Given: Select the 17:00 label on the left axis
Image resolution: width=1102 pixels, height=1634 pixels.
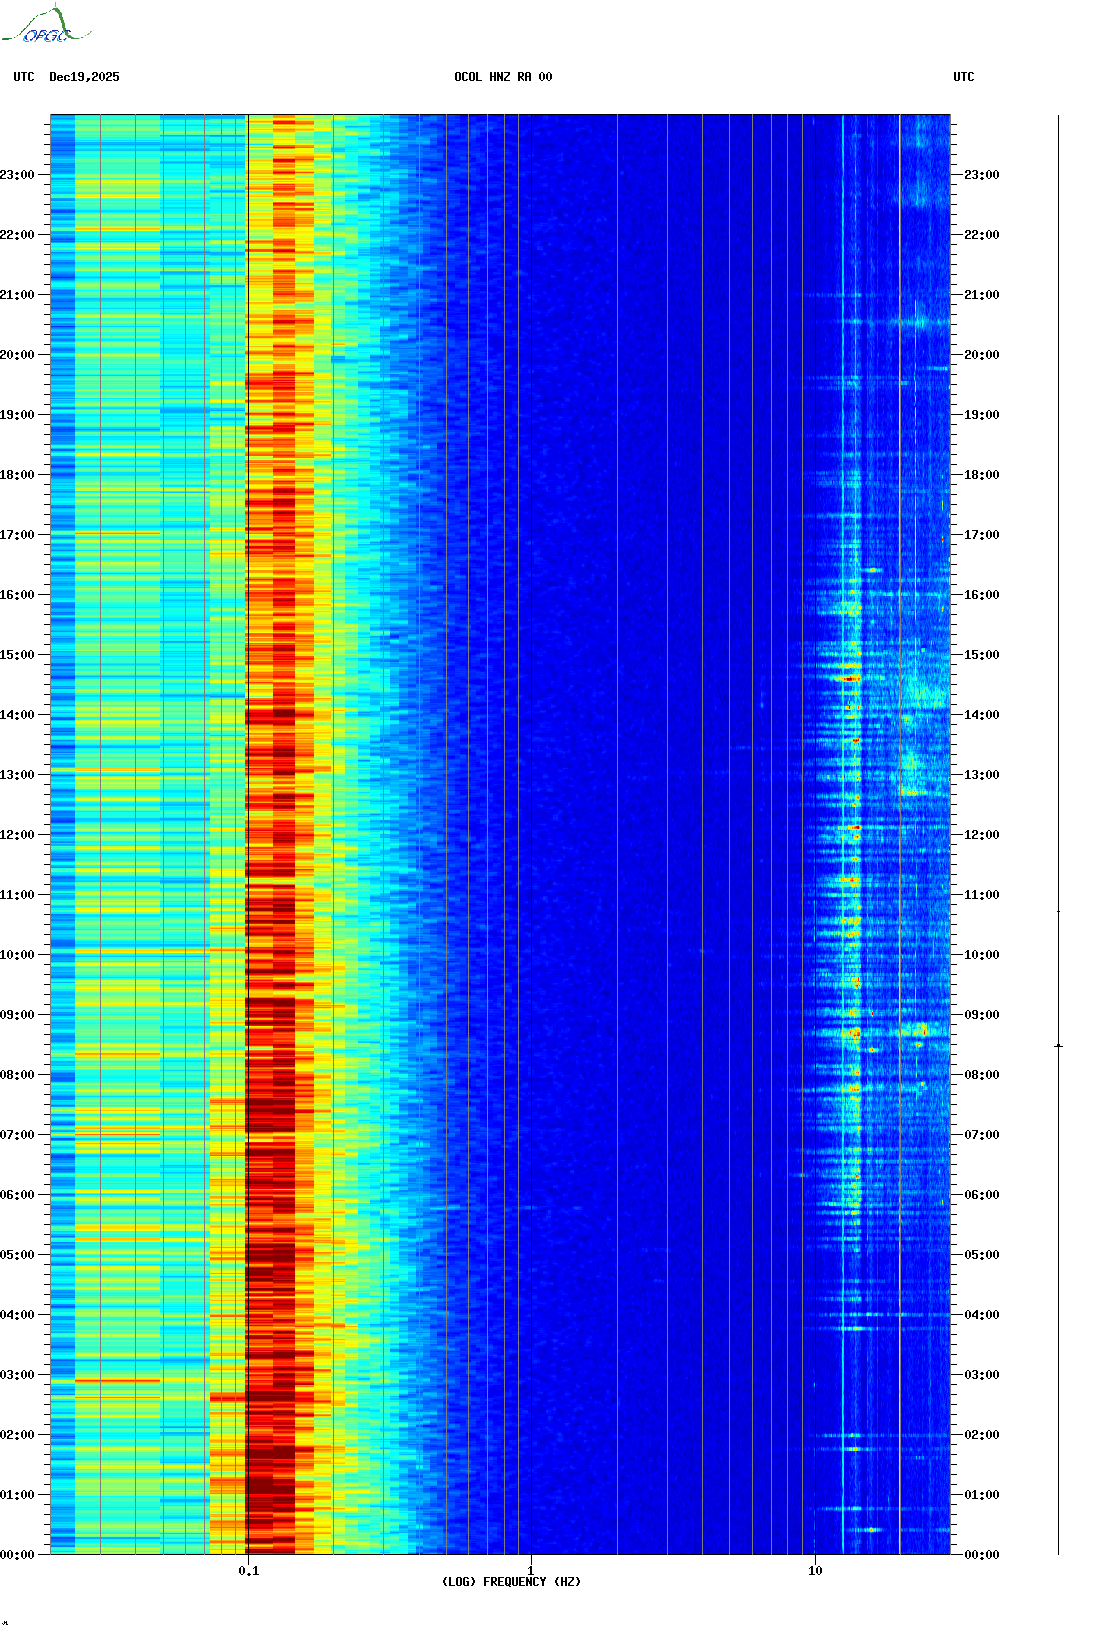Looking at the screenshot, I should [17, 535].
